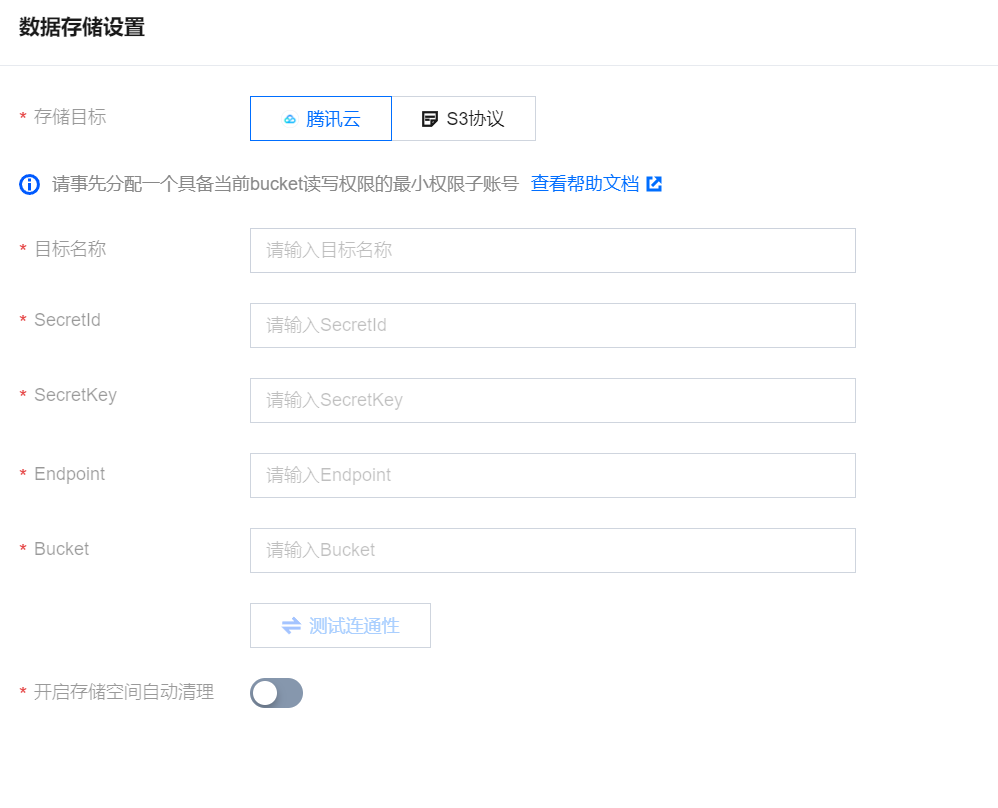Focus the SecretId input field
Viewport: 998px width, 808px height.
[552, 325]
